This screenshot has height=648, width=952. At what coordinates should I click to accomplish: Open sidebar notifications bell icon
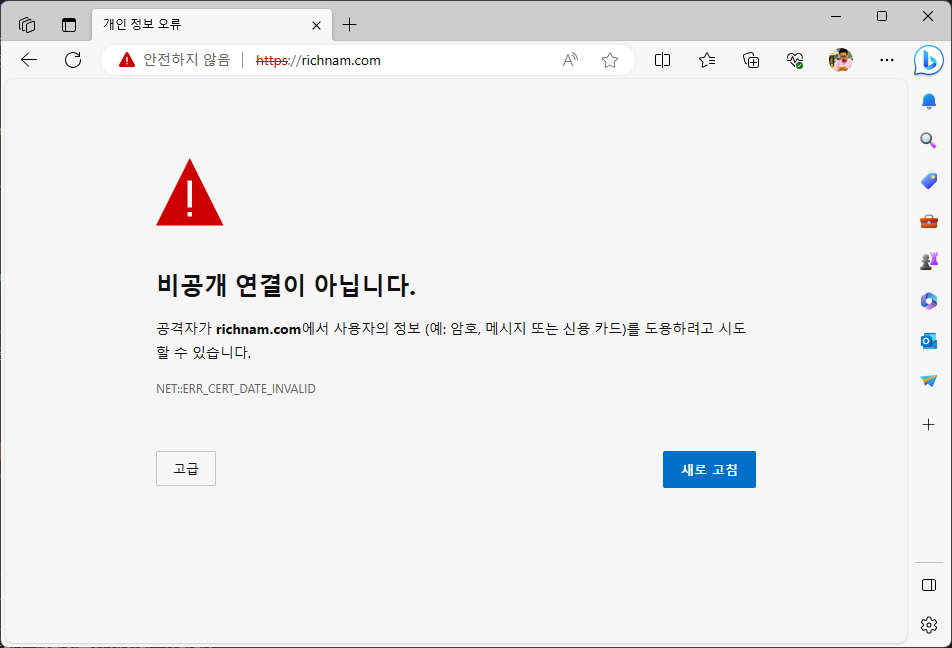tap(928, 101)
